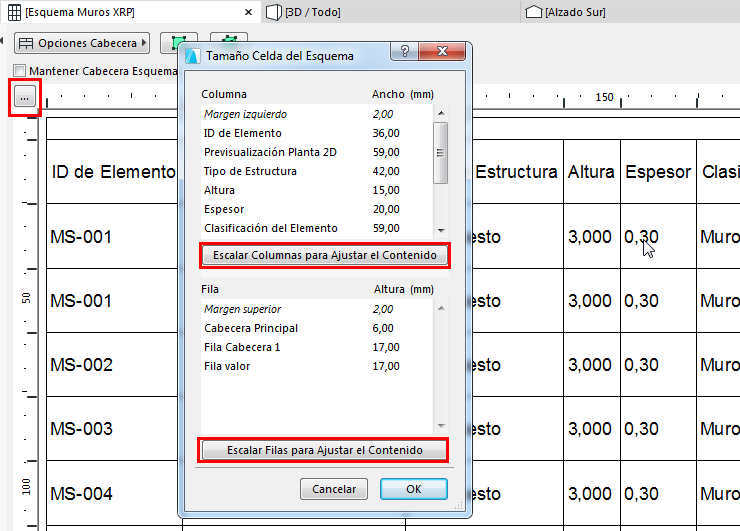Click the 15,00 width value
740x531 pixels.
coord(386,190)
